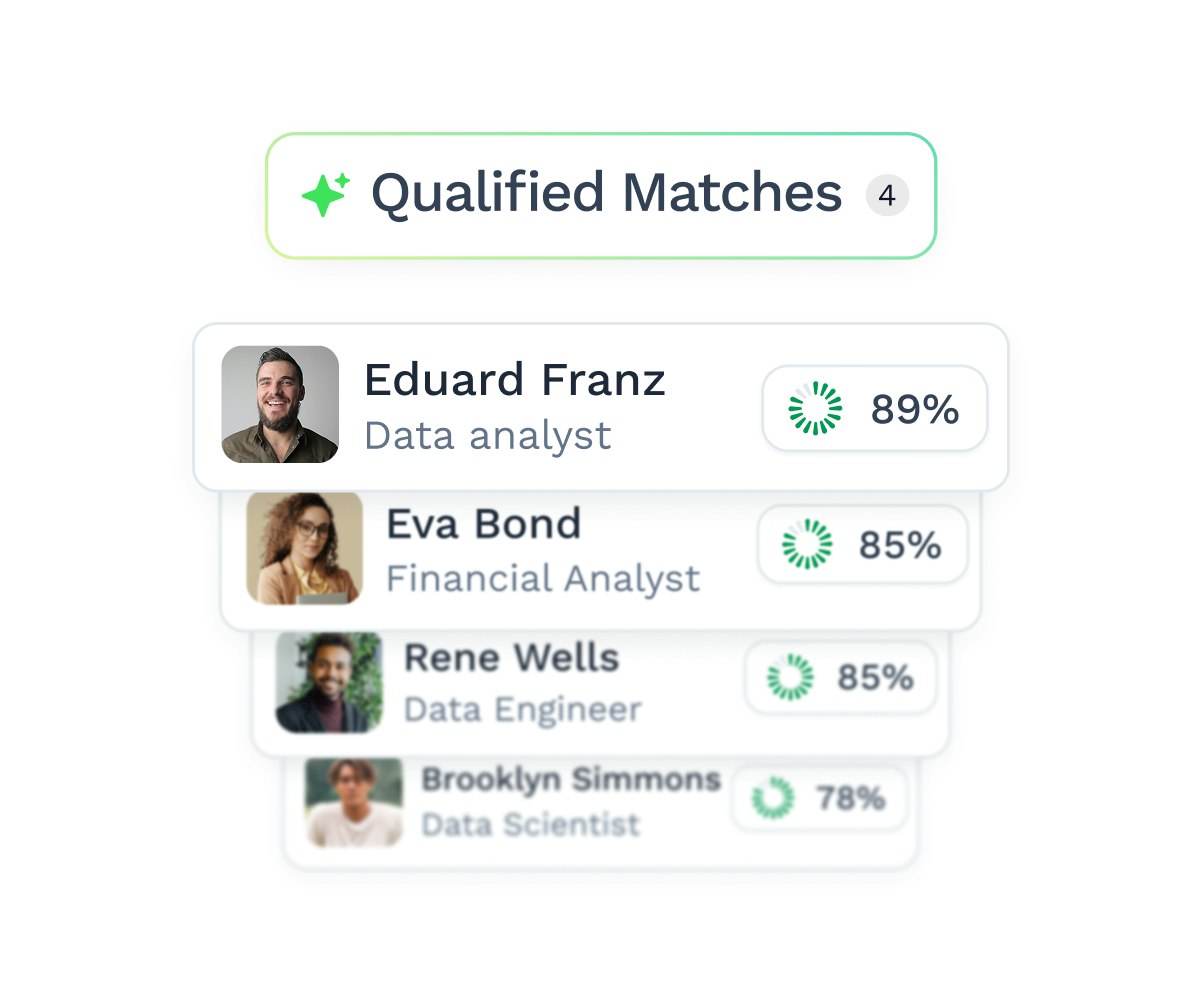The height and width of the screenshot is (1001, 1200).
Task: Open Brooklyn Simmons's profile photo
Action: 353,802
